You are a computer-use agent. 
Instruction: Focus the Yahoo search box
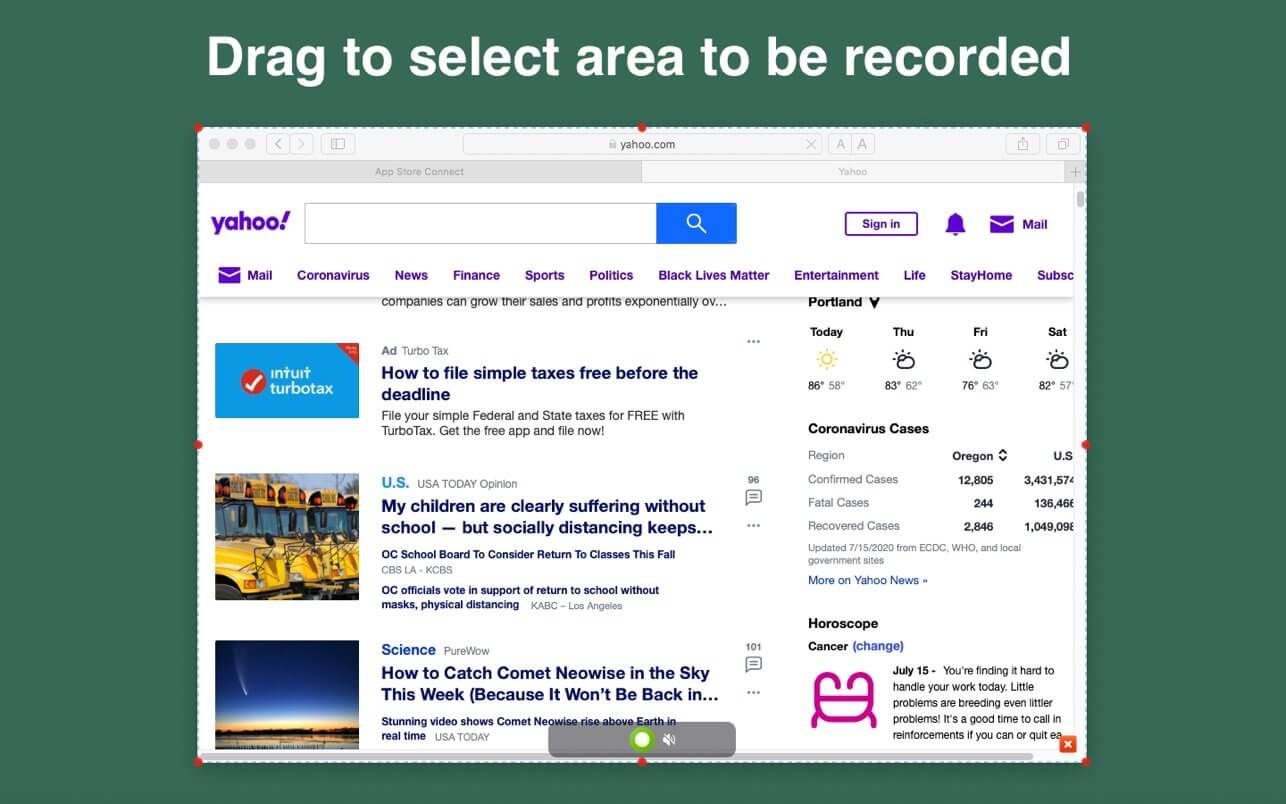click(x=480, y=223)
